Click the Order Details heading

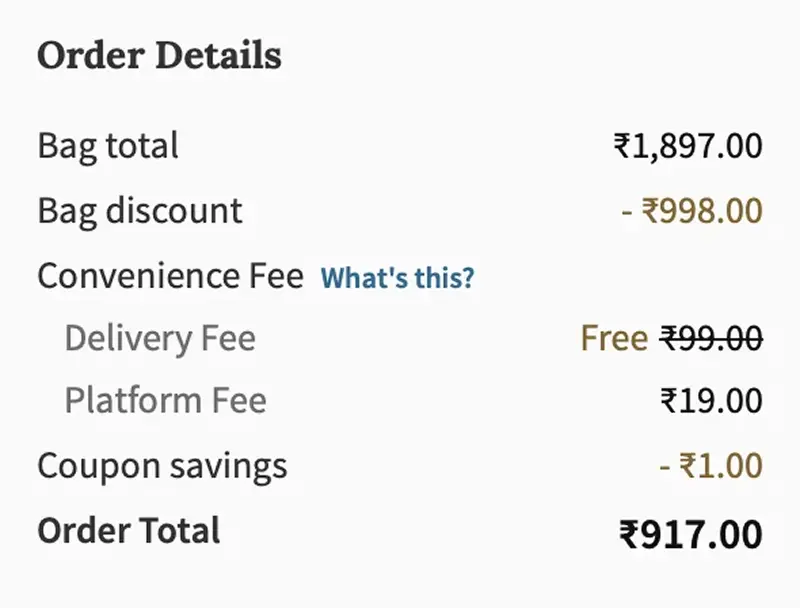(x=158, y=56)
